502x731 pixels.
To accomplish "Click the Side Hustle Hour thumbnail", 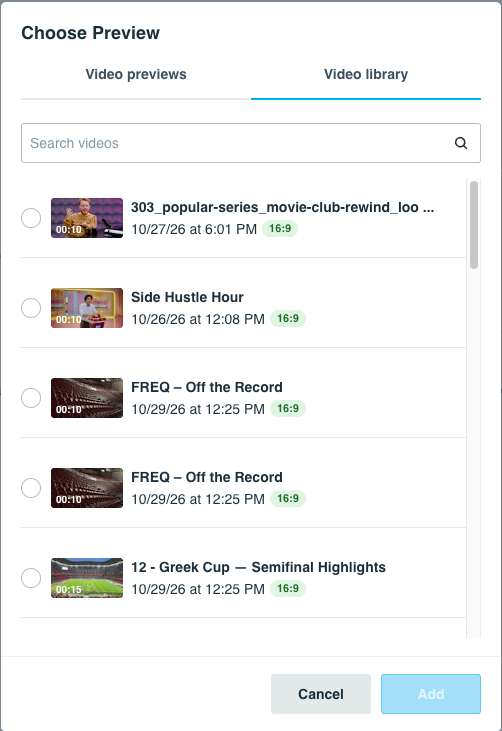I will [x=87, y=308].
